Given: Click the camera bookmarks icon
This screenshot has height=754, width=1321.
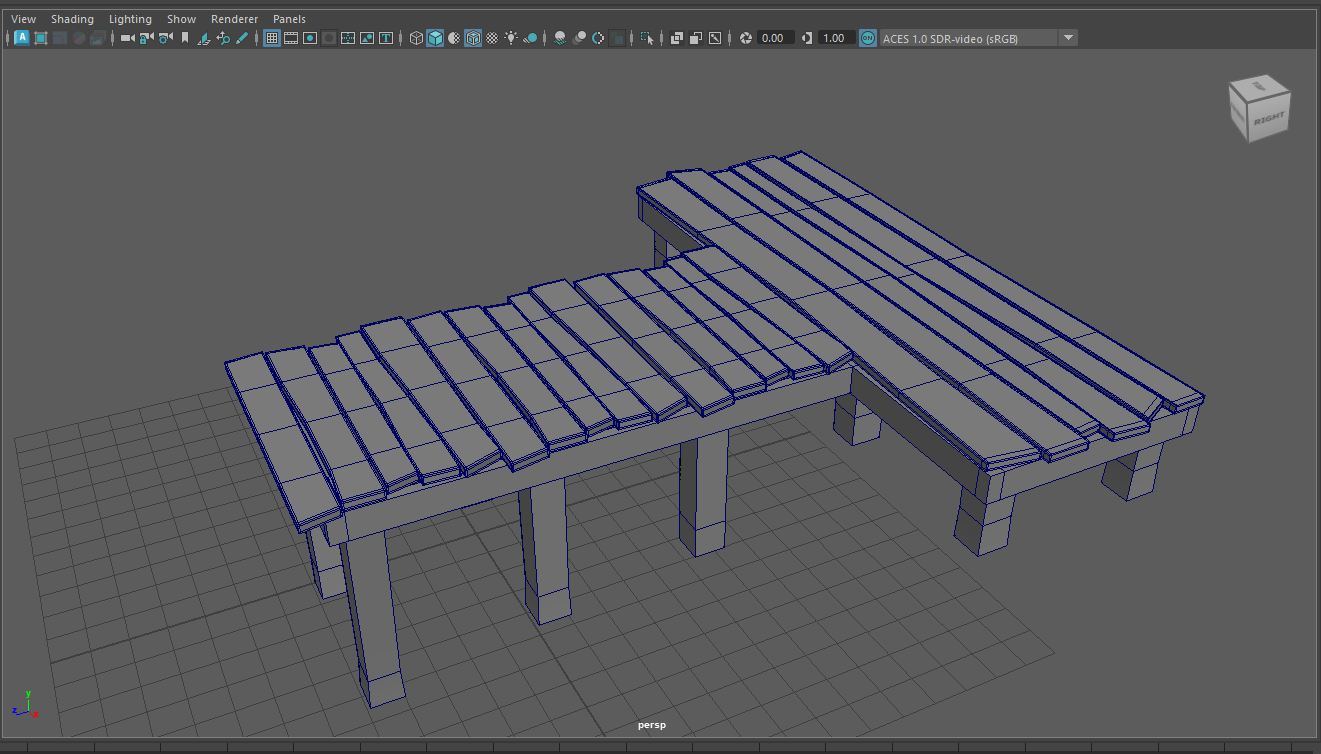Looking at the screenshot, I should 184,38.
